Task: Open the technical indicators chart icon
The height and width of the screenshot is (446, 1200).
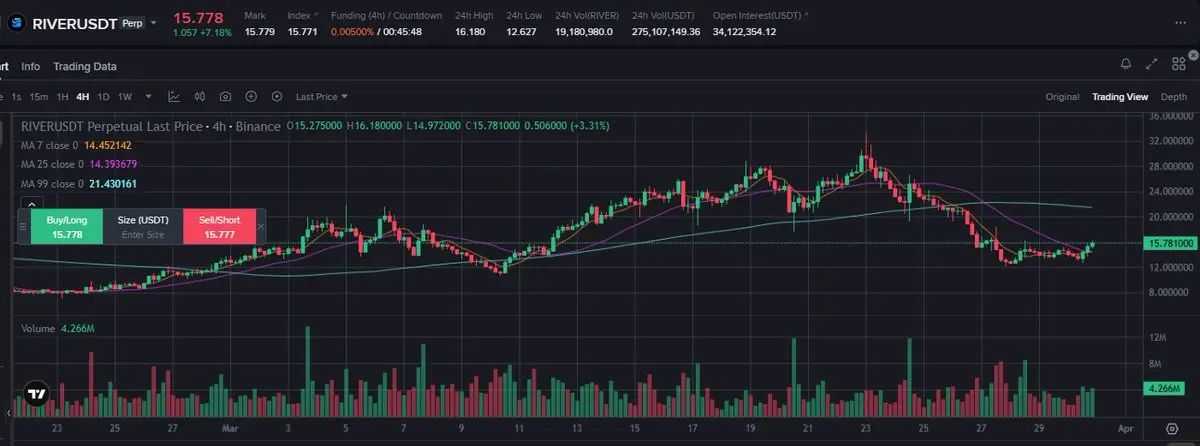Action: 174,97
